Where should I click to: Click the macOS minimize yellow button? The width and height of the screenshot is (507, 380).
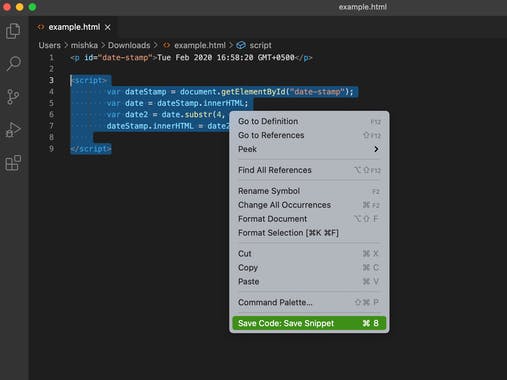tap(20, 7)
